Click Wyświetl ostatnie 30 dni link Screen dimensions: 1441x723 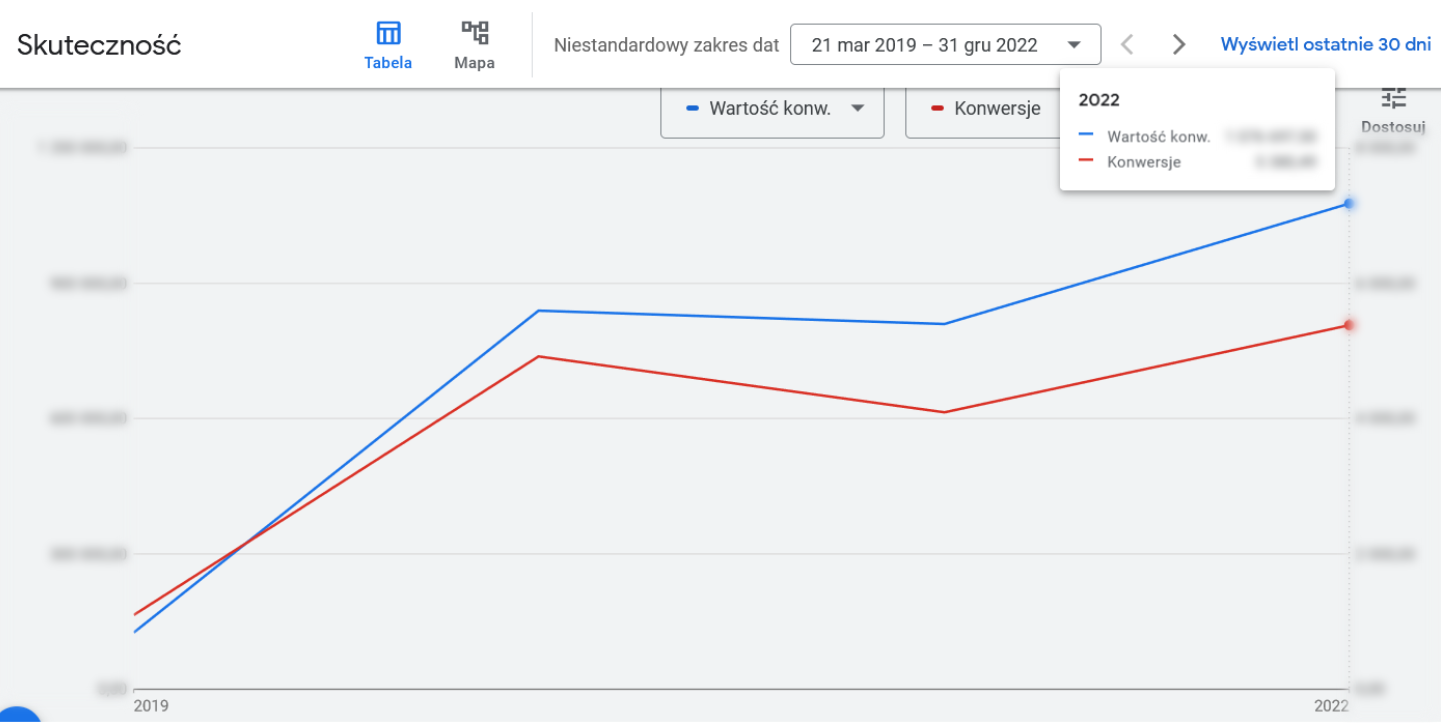tap(1326, 45)
